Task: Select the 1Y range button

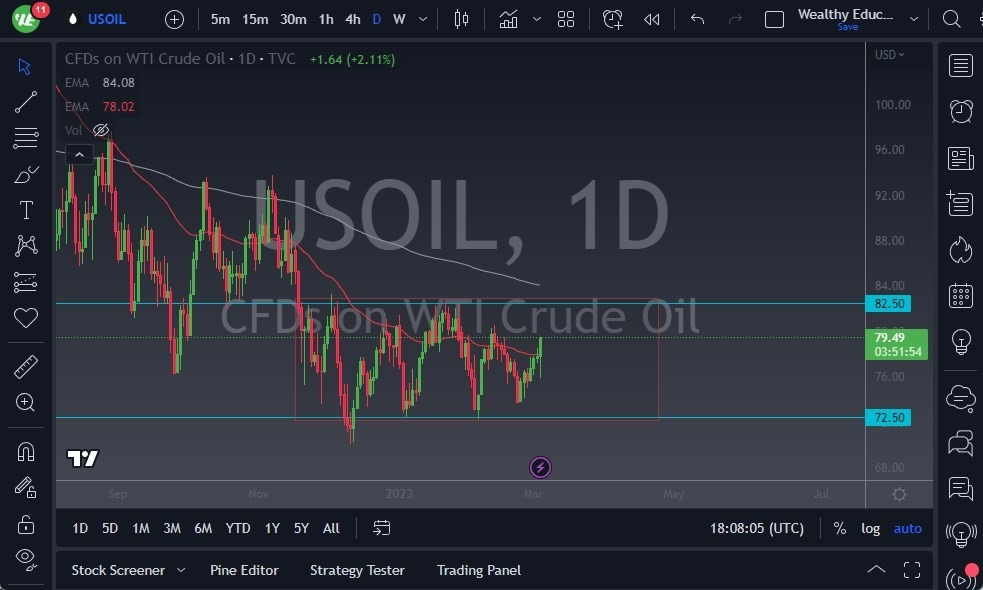Action: tap(271, 528)
